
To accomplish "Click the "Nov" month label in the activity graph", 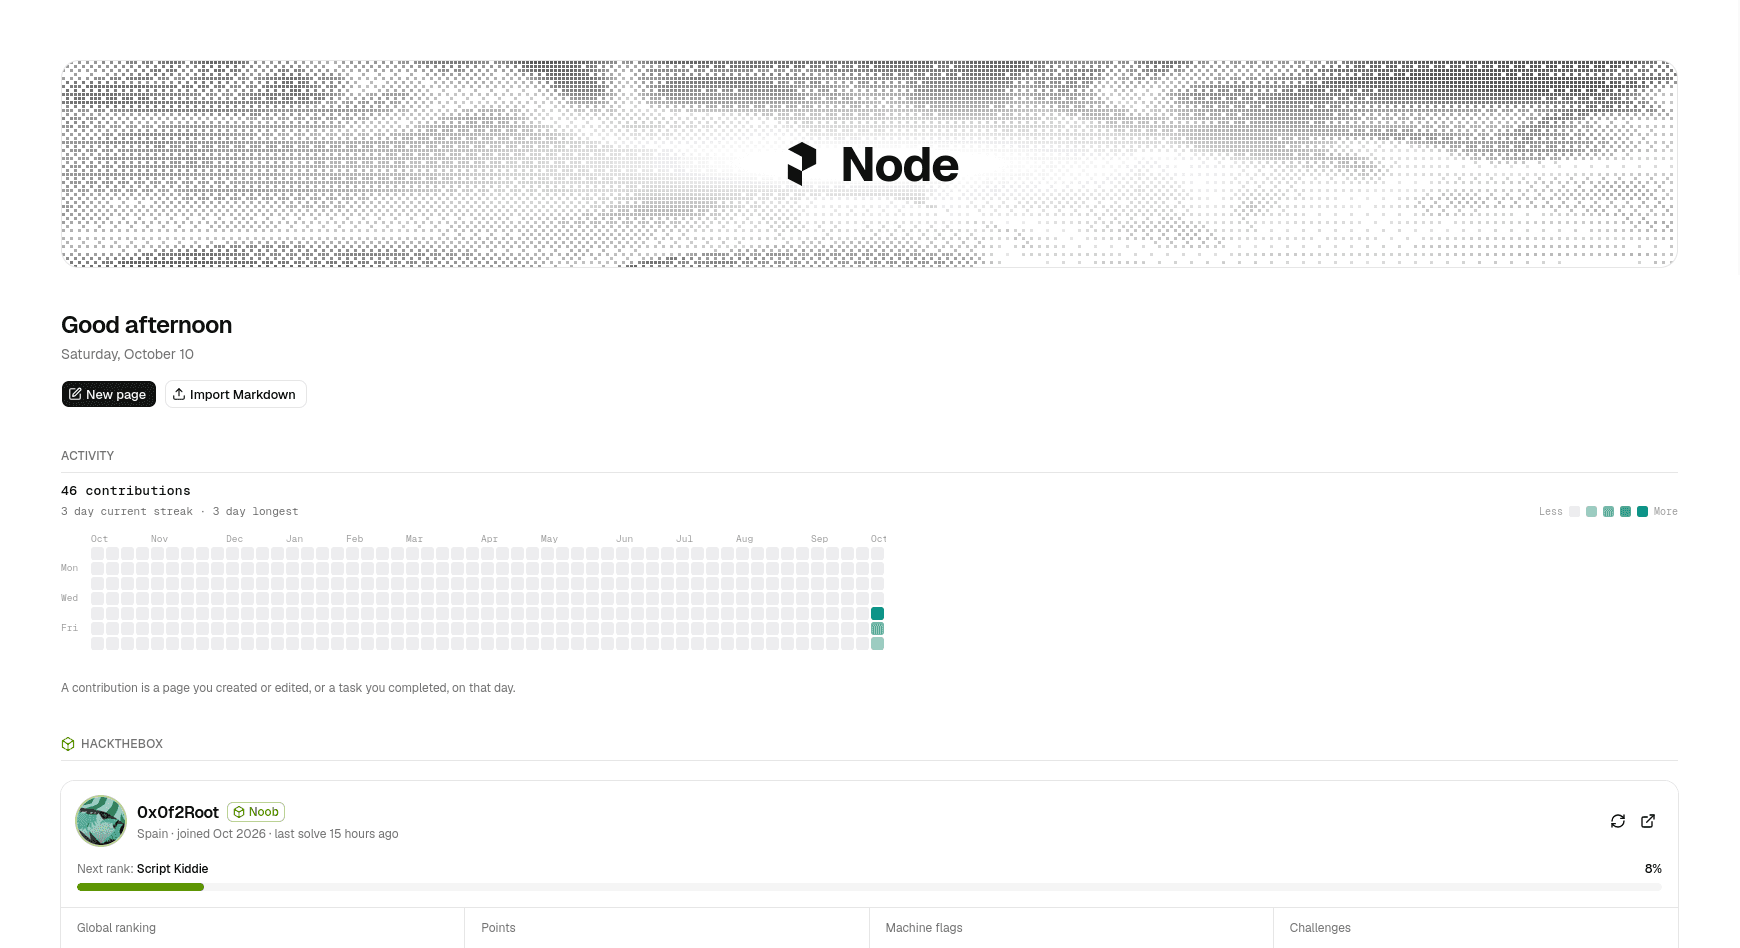I will click(159, 539).
